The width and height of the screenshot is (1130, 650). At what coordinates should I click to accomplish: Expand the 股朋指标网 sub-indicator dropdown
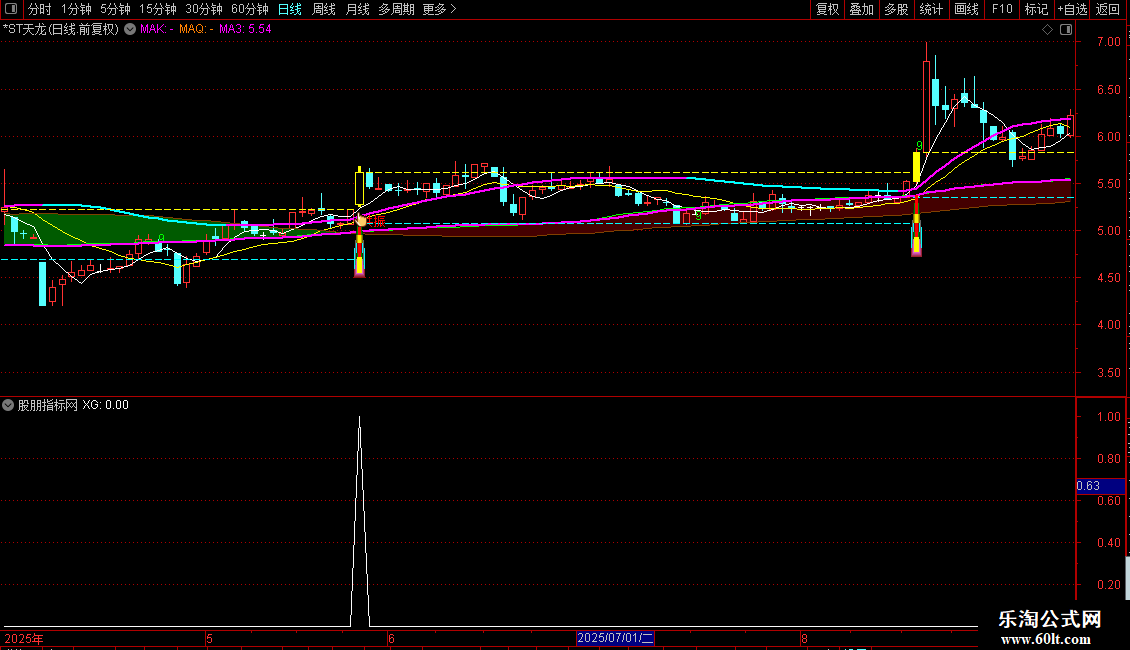point(8,405)
